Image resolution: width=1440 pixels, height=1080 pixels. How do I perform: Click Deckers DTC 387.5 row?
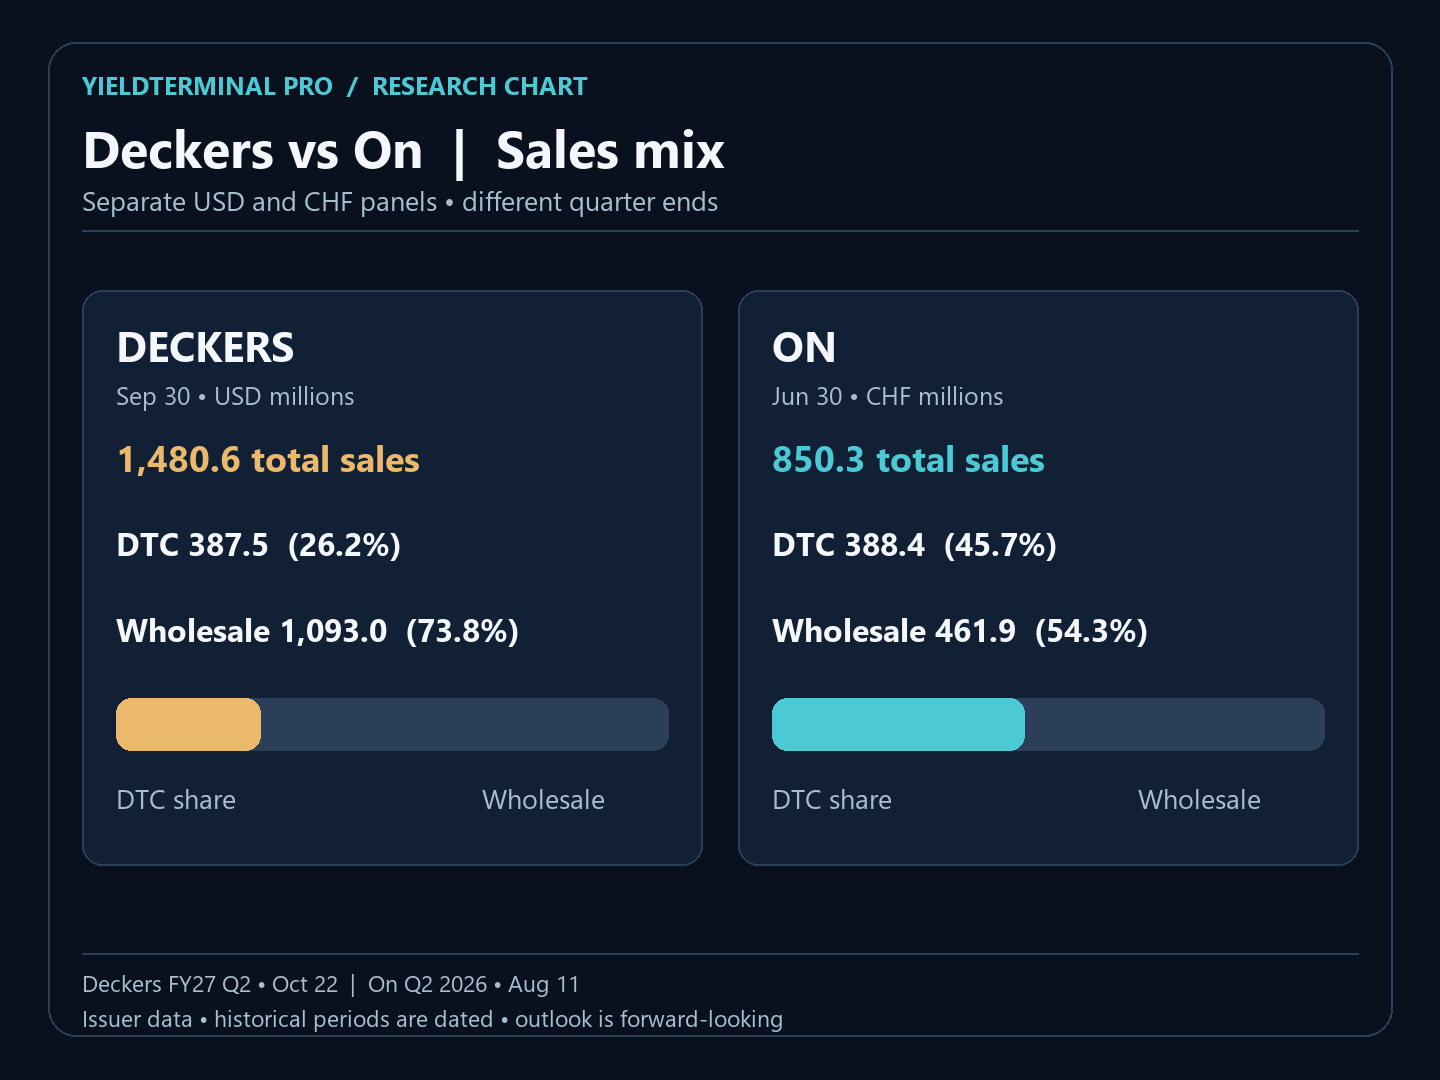tap(258, 545)
